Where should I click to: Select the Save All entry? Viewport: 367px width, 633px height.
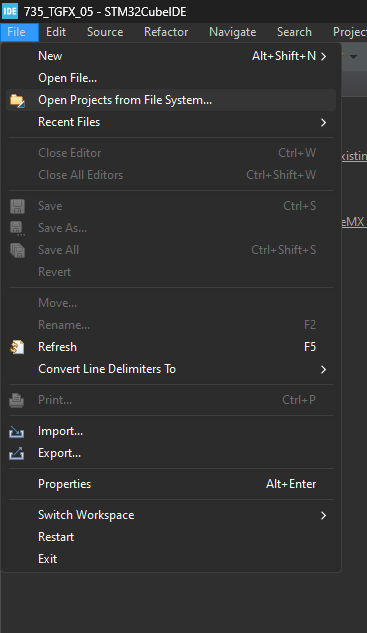[x=171, y=250]
